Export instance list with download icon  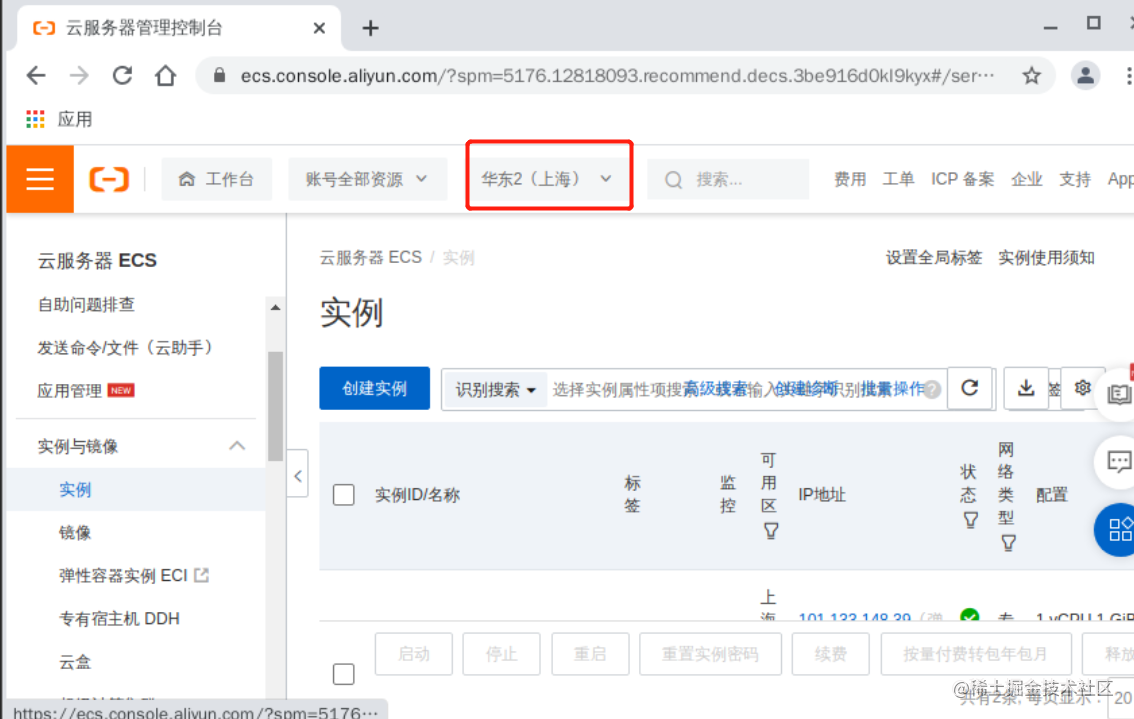(x=1026, y=388)
